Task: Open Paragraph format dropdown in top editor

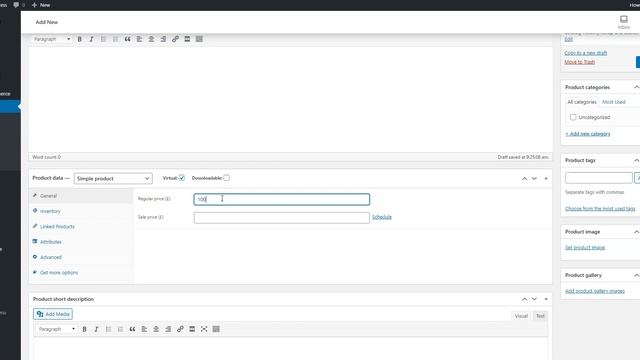Action: [x=51, y=39]
